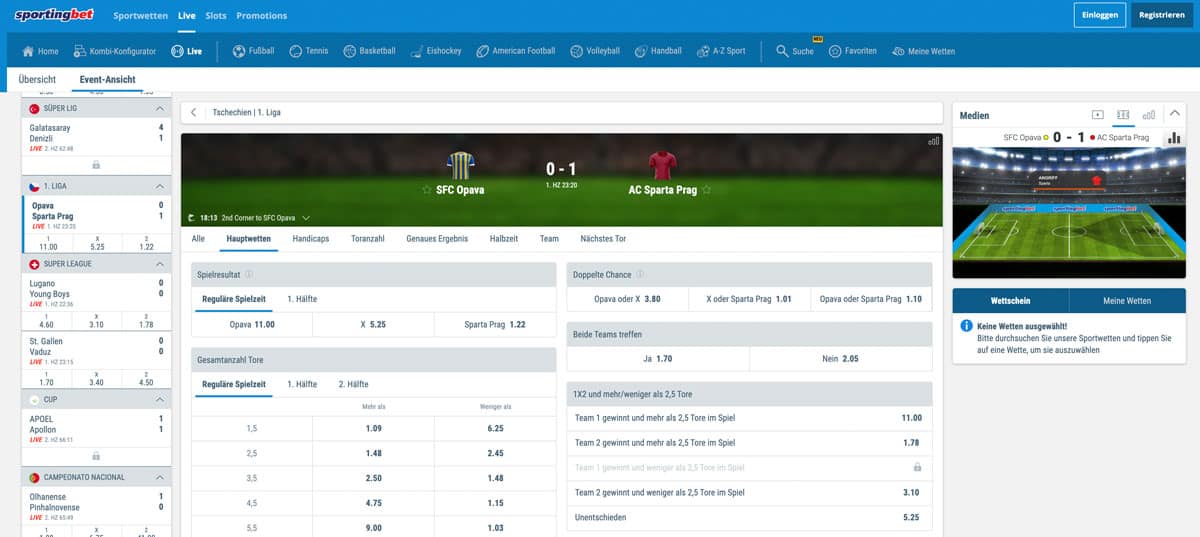Image resolution: width=1200 pixels, height=537 pixels.
Task: Open Sportwetten in top header
Action: click(140, 16)
